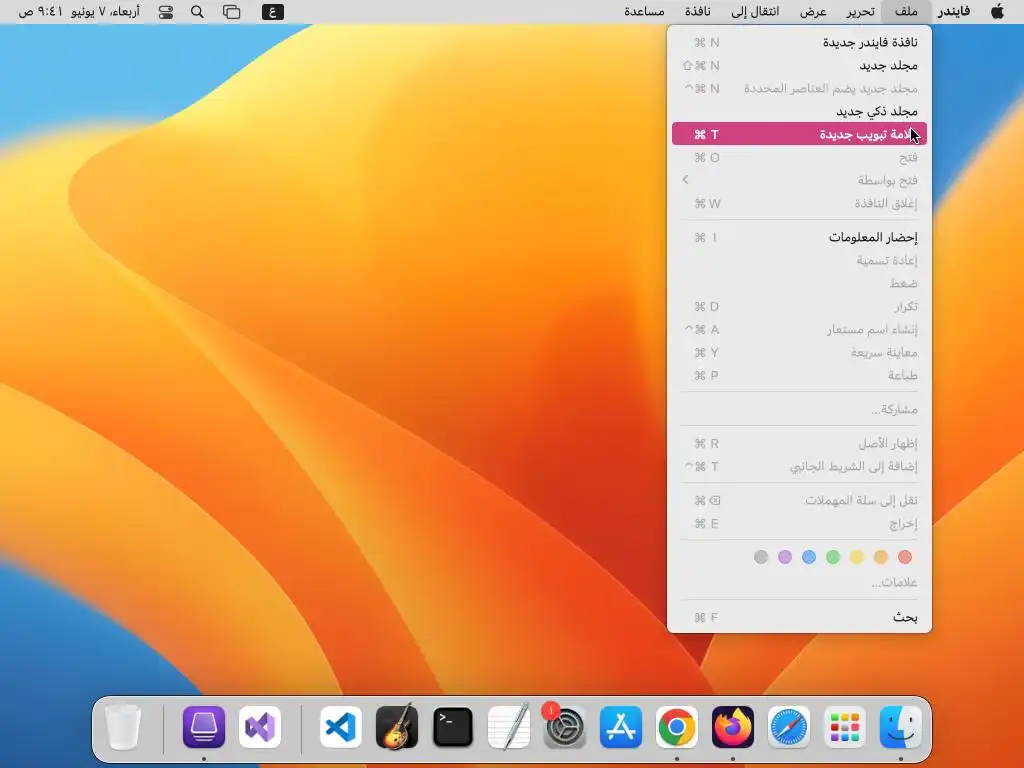Apply the yellow tag color
The width and height of the screenshot is (1024, 768).
[x=856, y=557]
